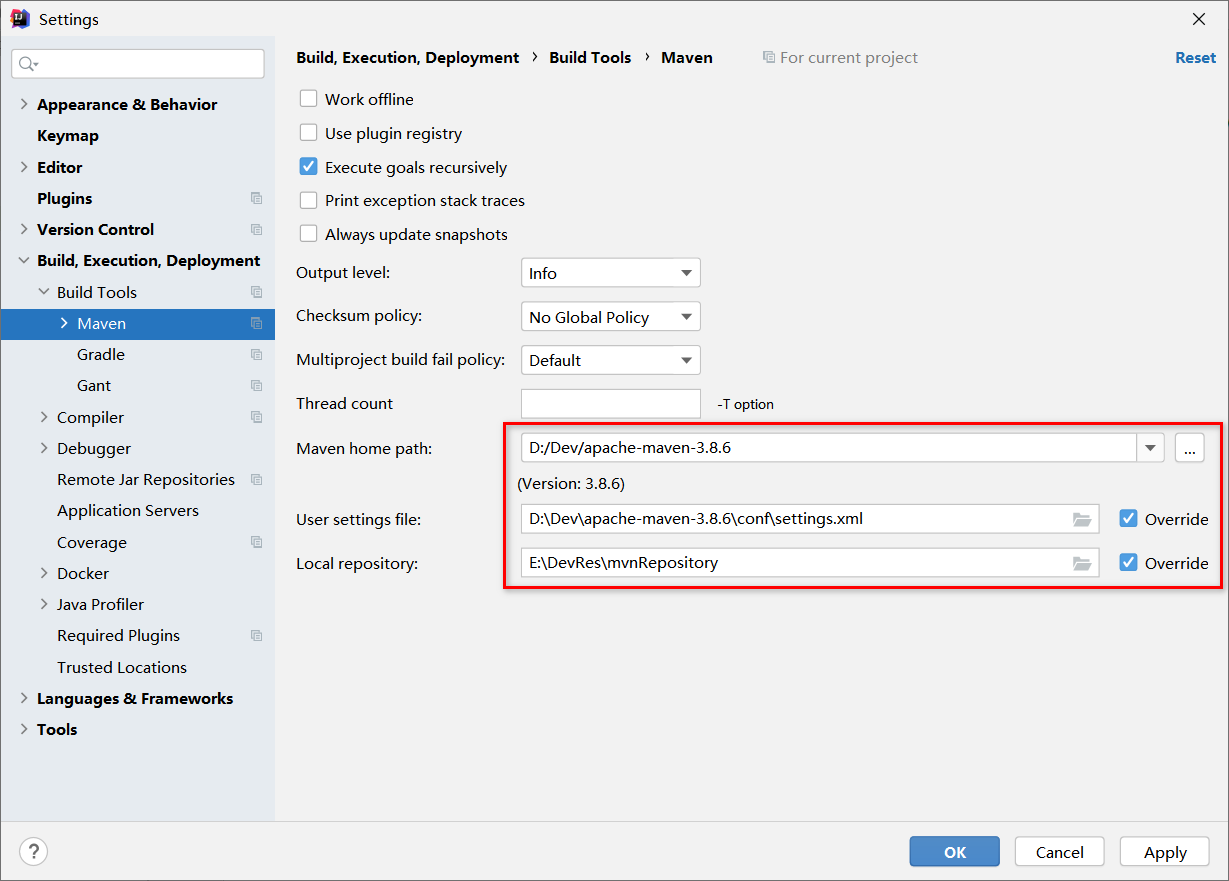1229x881 pixels.
Task: Collapse the Build Tools node
Action: click(x=44, y=292)
